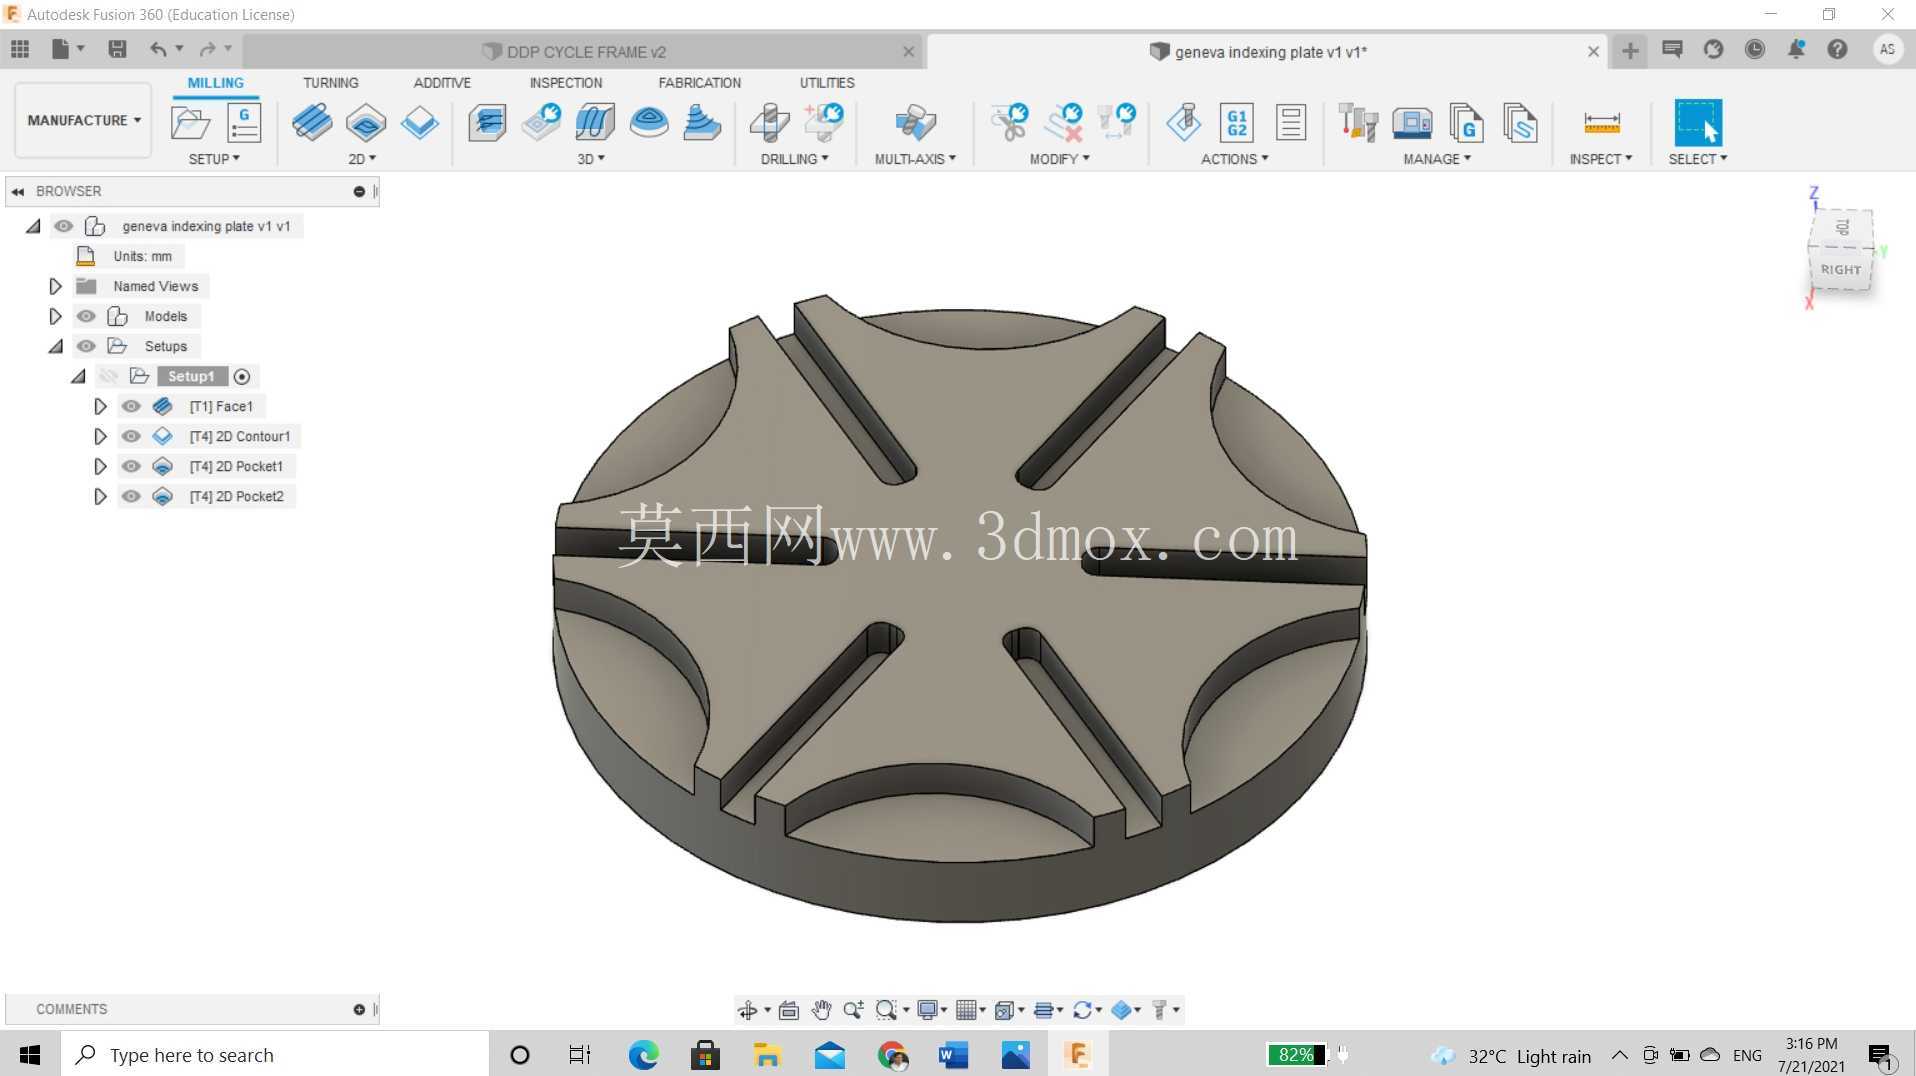The height and width of the screenshot is (1076, 1916).
Task: Select the 3D Parallel toolpath icon
Action: 595,123
